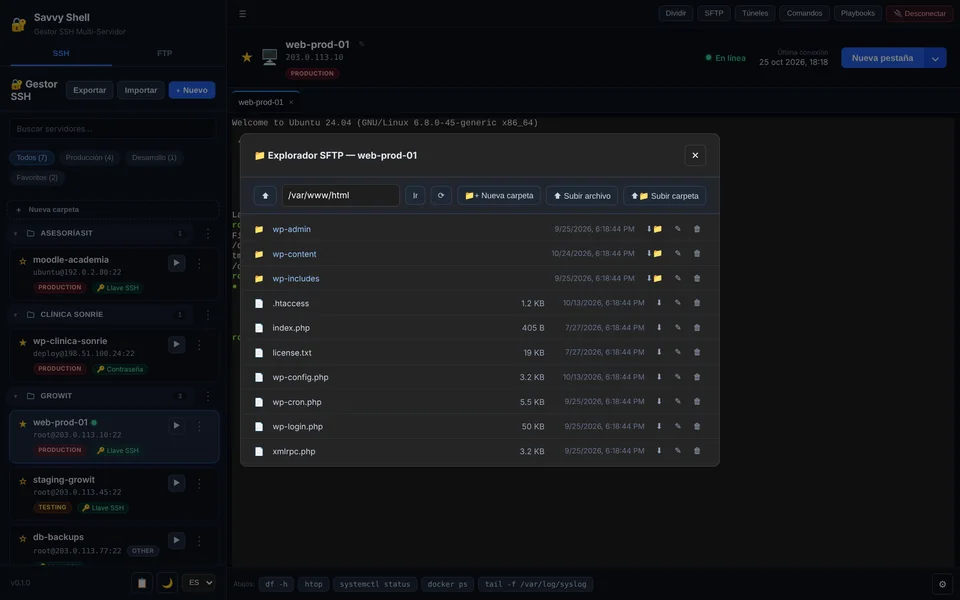Toggle dark mode with moon icon
960x600 pixels.
(167, 583)
